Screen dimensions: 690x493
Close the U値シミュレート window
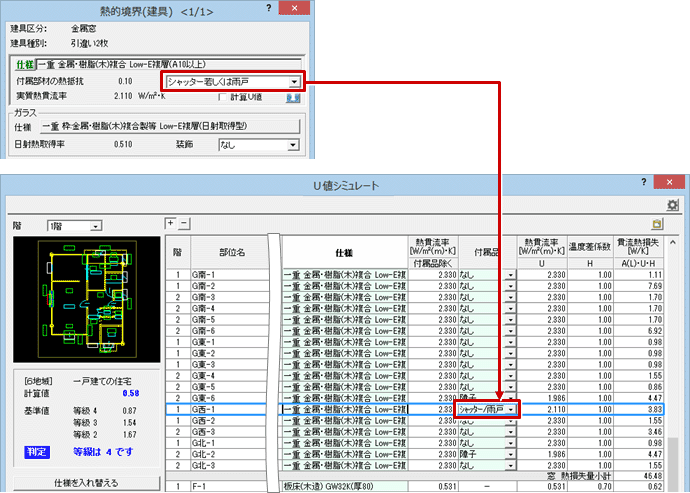pyautogui.click(x=669, y=182)
